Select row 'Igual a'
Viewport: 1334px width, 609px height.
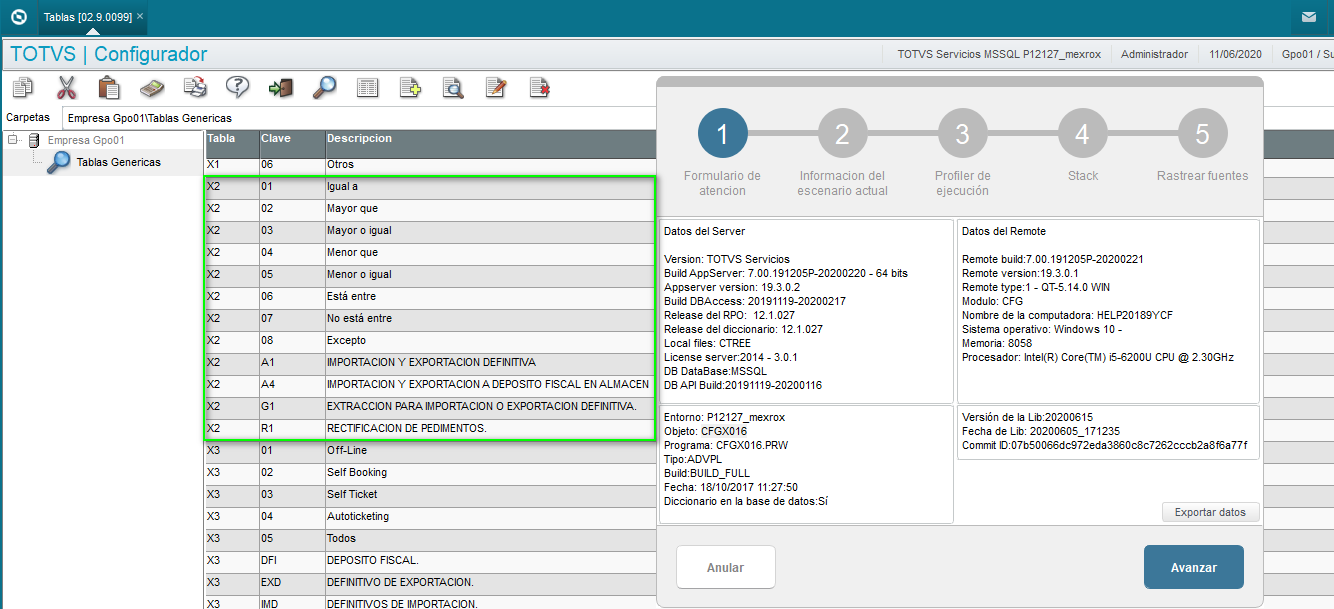pyautogui.click(x=430, y=186)
